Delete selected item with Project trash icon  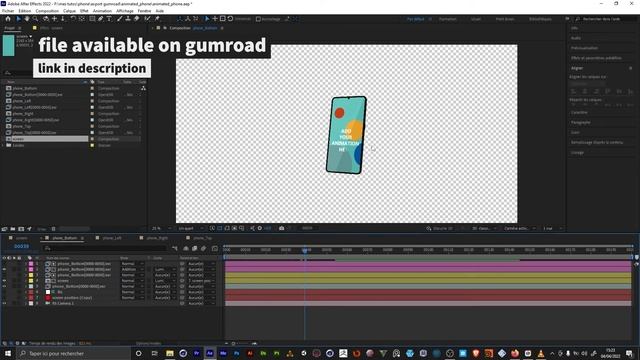tap(53, 229)
